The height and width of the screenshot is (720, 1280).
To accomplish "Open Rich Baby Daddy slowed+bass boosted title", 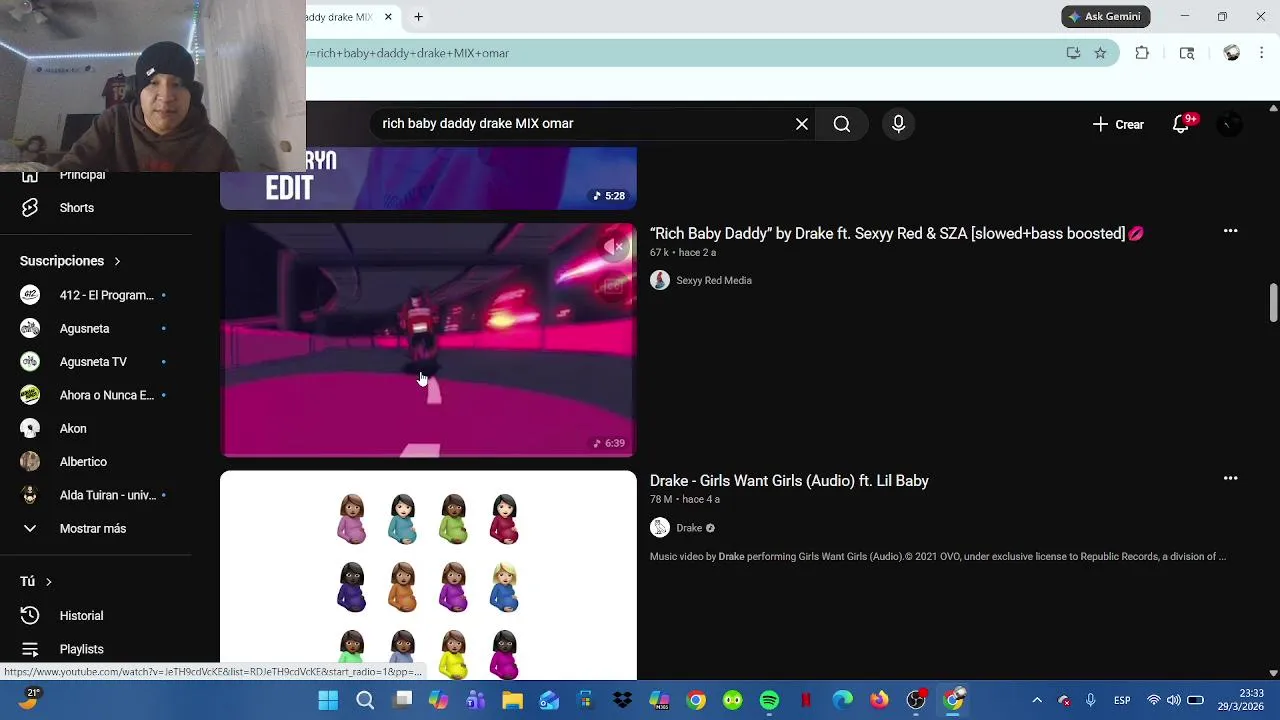I will pos(896,233).
